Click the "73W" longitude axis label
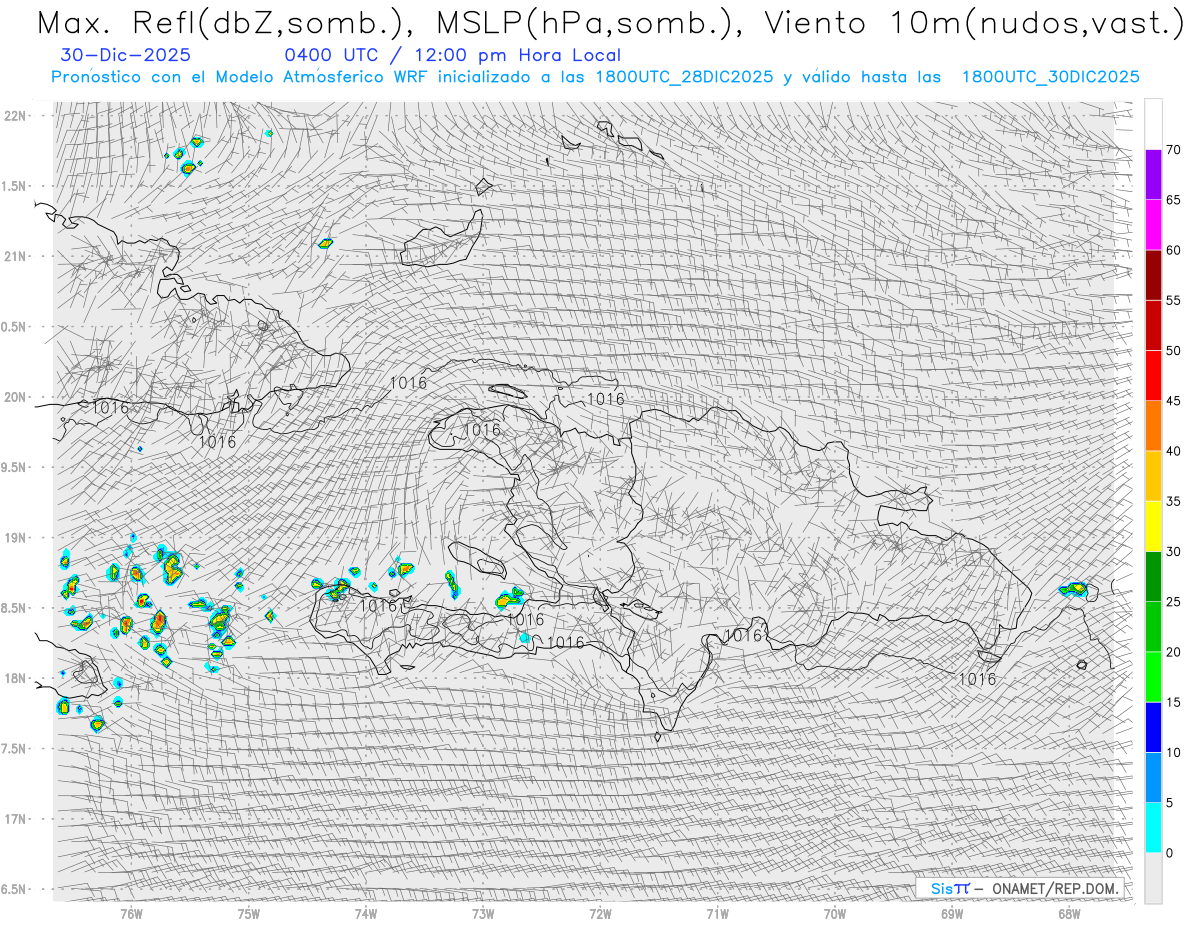The height and width of the screenshot is (927, 1200). (483, 913)
